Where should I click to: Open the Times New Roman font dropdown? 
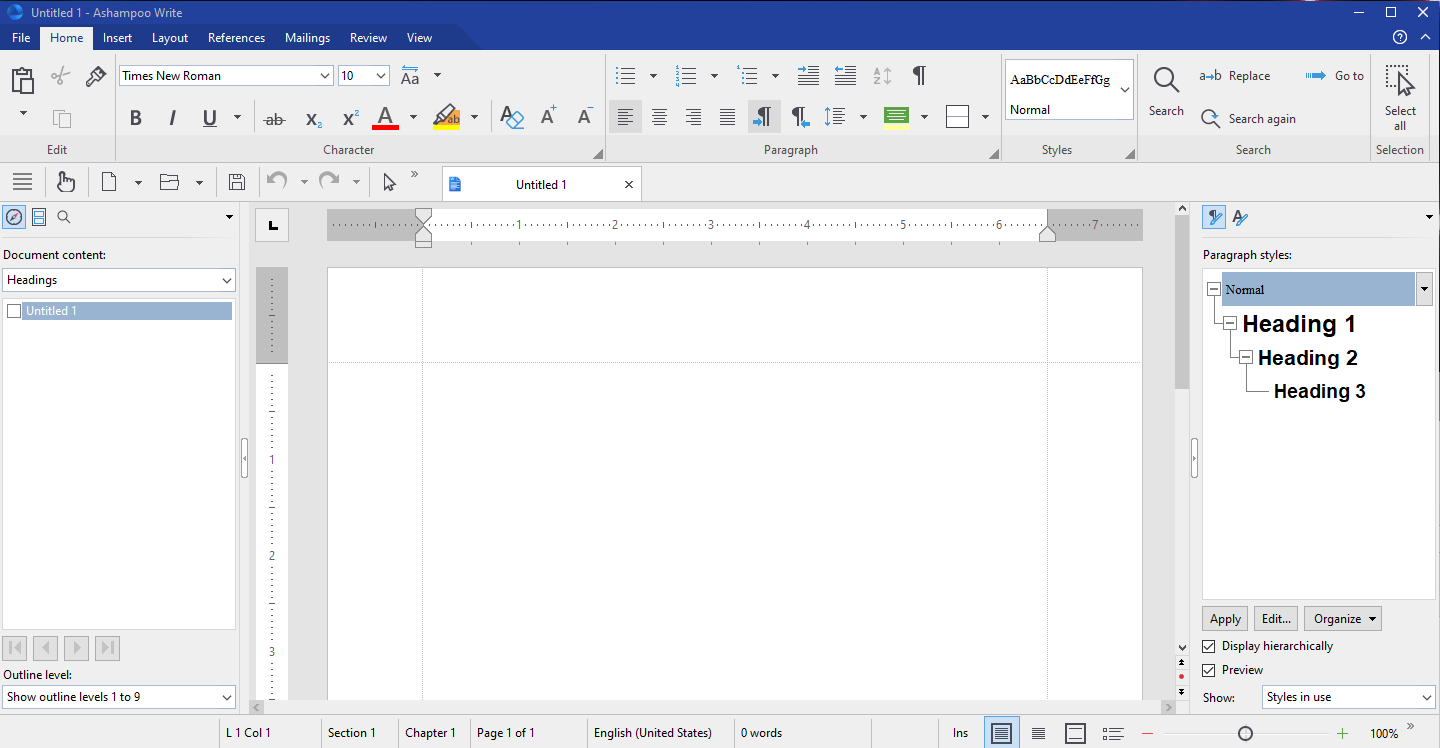pyautogui.click(x=325, y=76)
